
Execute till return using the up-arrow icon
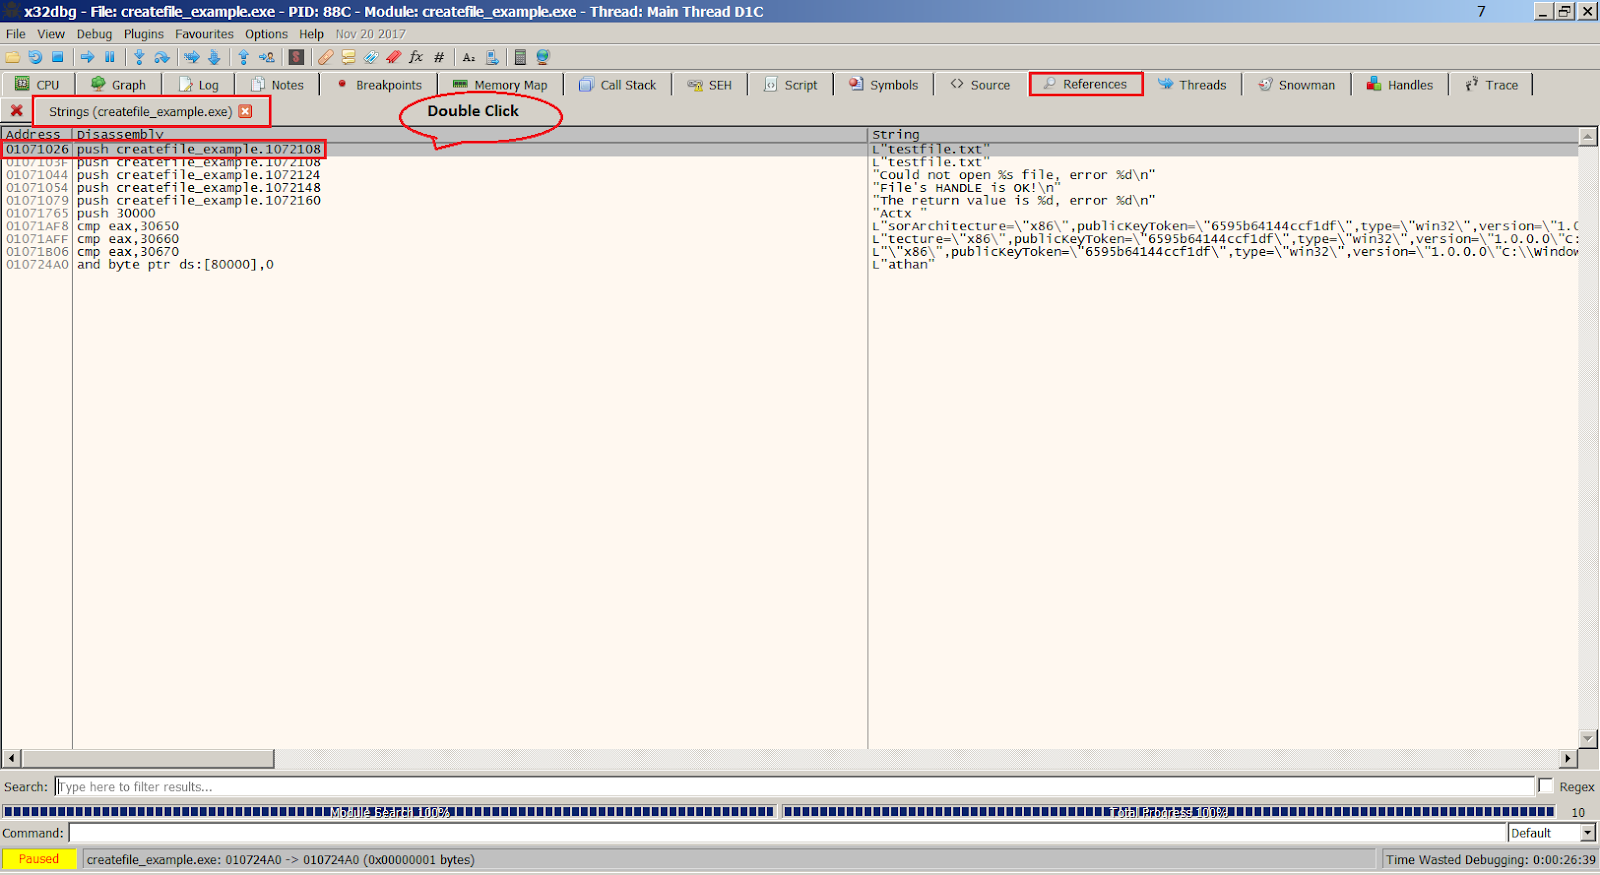[x=243, y=57]
